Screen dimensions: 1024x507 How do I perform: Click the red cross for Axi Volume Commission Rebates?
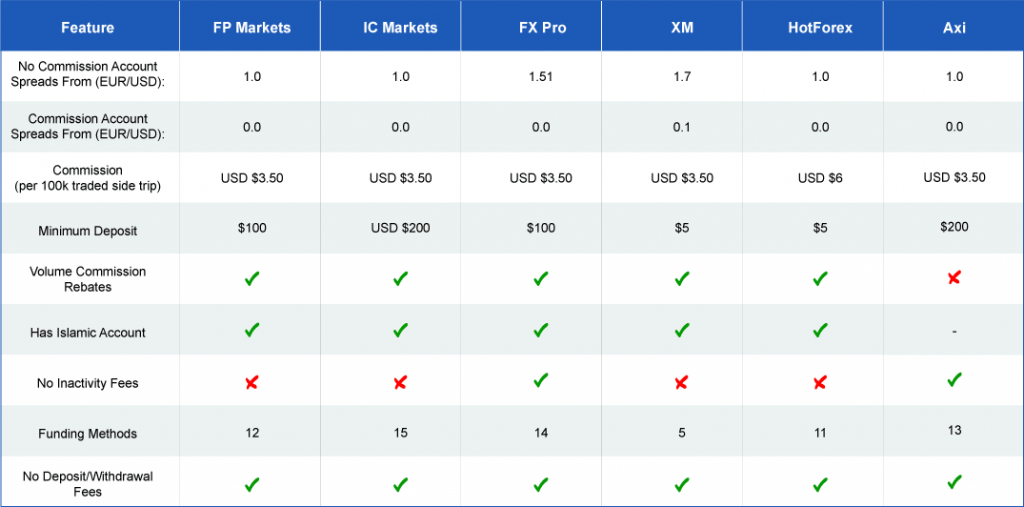tap(954, 278)
